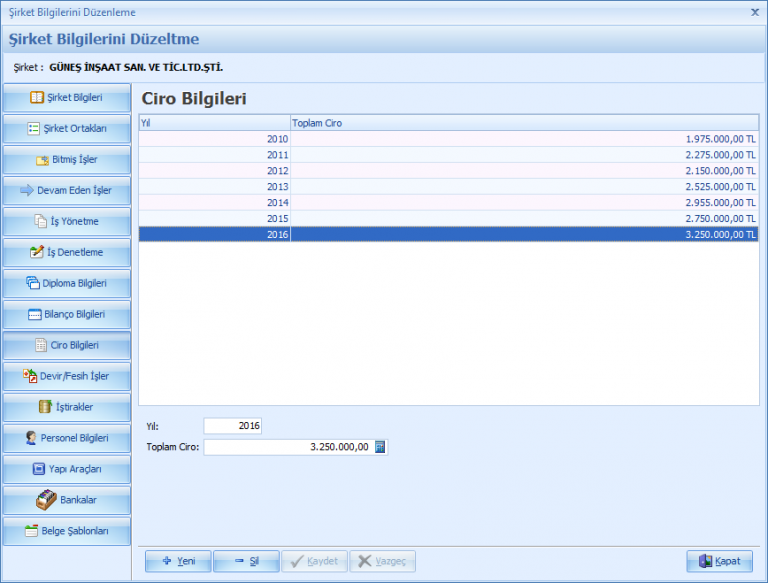
Task: Click the İştirakler icon
Action: 44,407
